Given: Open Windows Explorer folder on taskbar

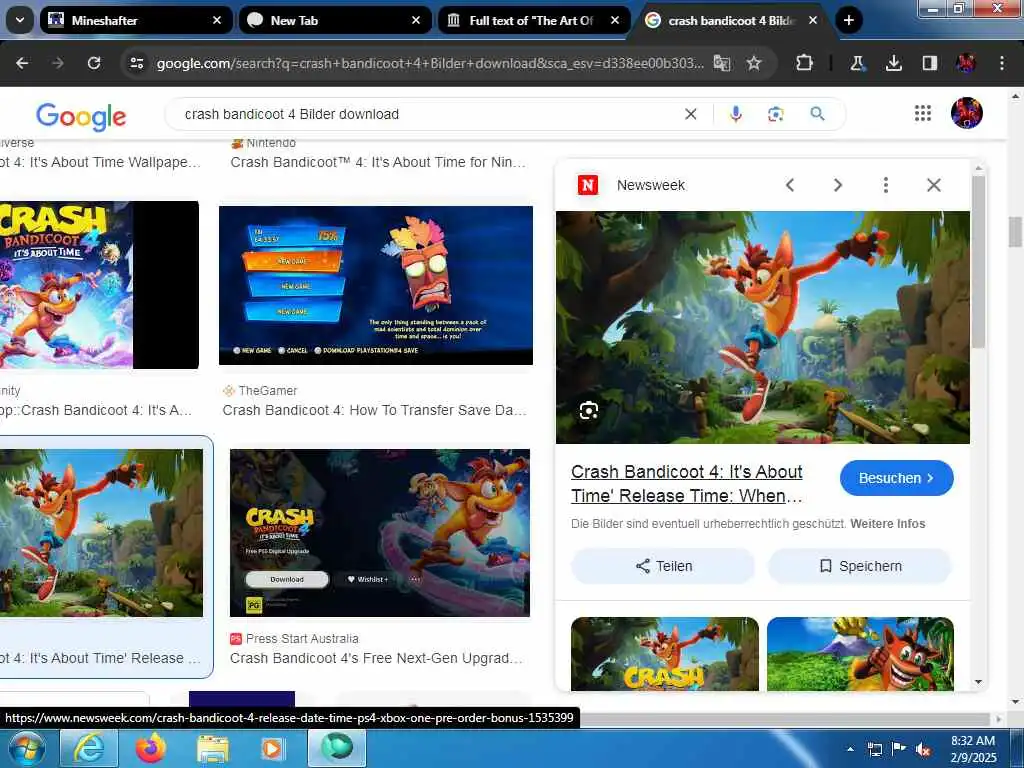Looking at the screenshot, I should click(213, 748).
